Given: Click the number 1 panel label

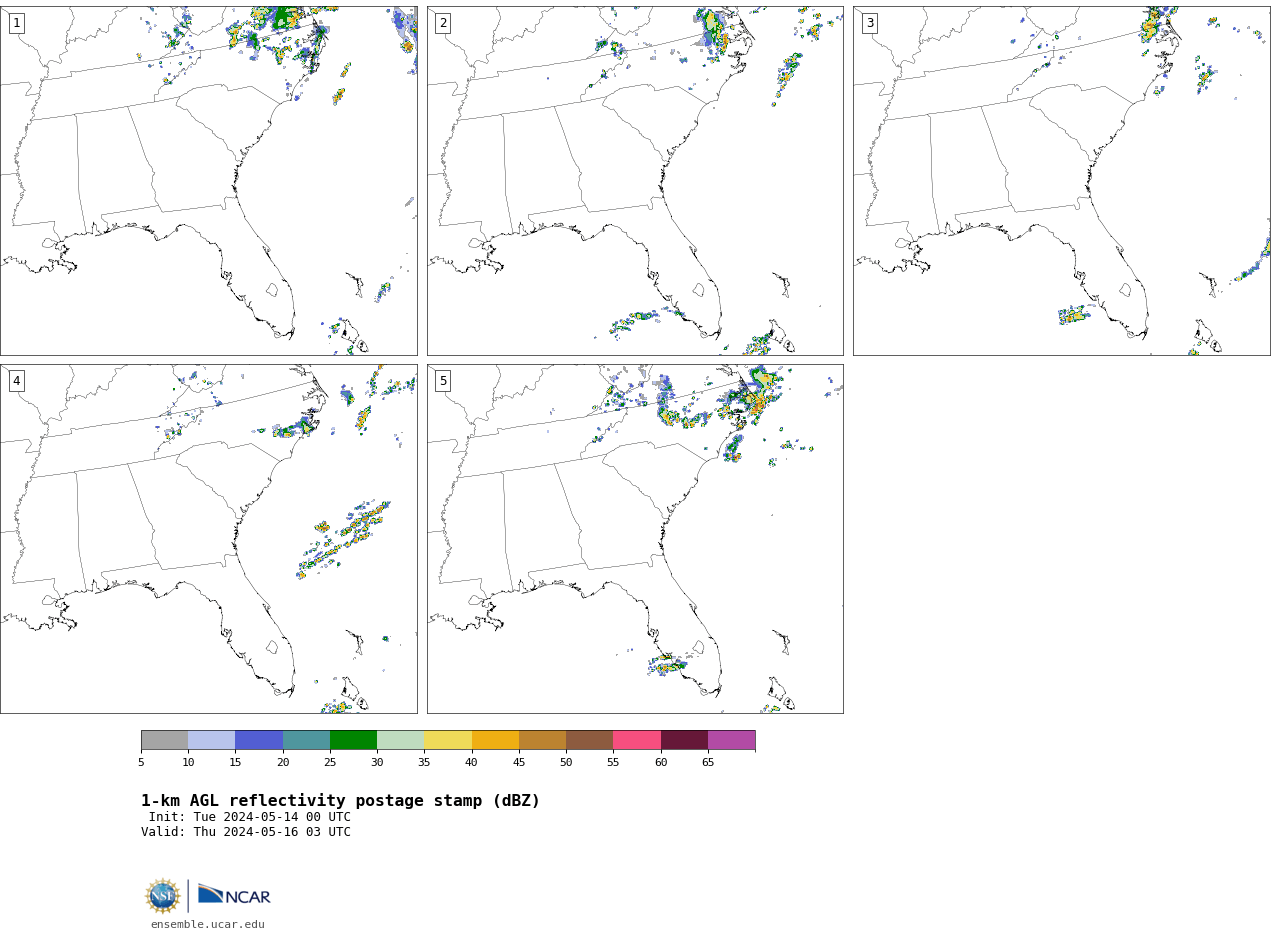Looking at the screenshot, I should [x=16, y=23].
